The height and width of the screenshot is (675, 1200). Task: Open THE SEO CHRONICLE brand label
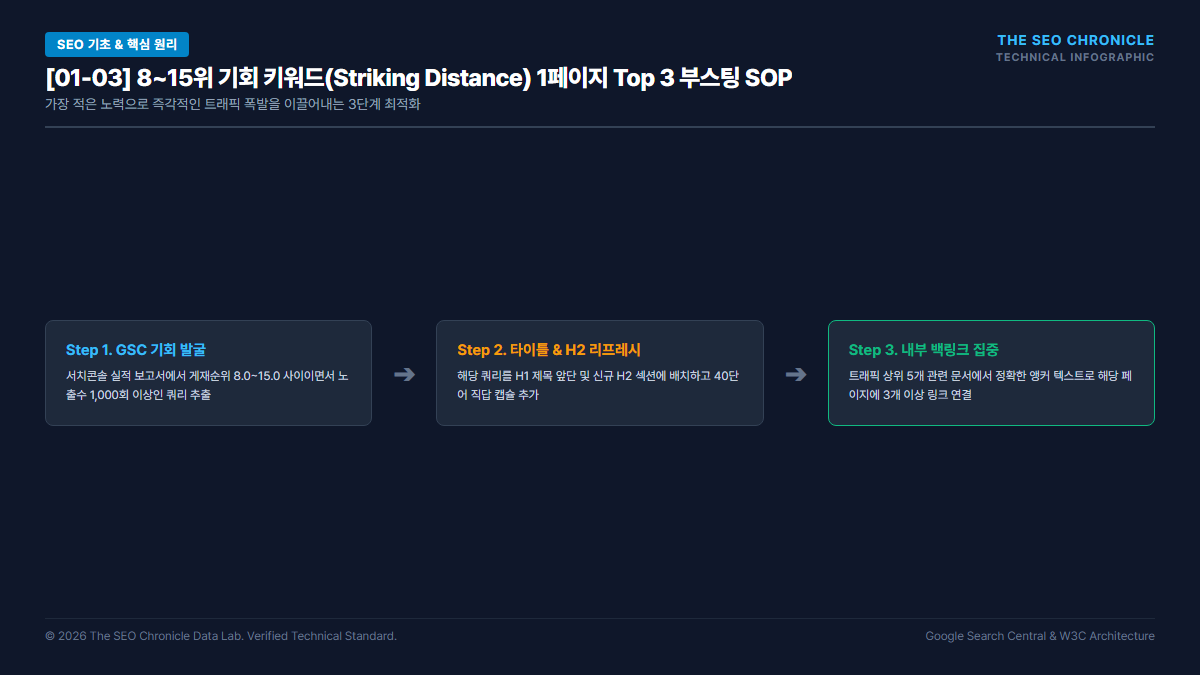coord(1076,40)
